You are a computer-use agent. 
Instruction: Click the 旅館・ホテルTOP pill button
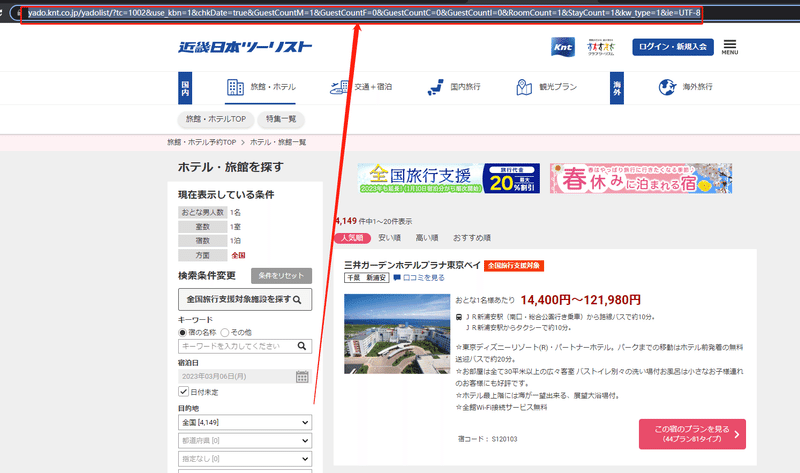(216, 119)
